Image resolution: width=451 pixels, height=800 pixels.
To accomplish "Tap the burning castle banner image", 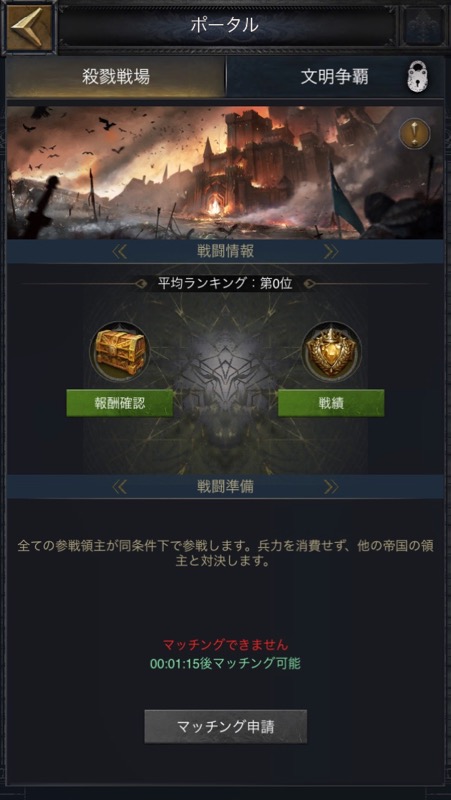I will (225, 172).
